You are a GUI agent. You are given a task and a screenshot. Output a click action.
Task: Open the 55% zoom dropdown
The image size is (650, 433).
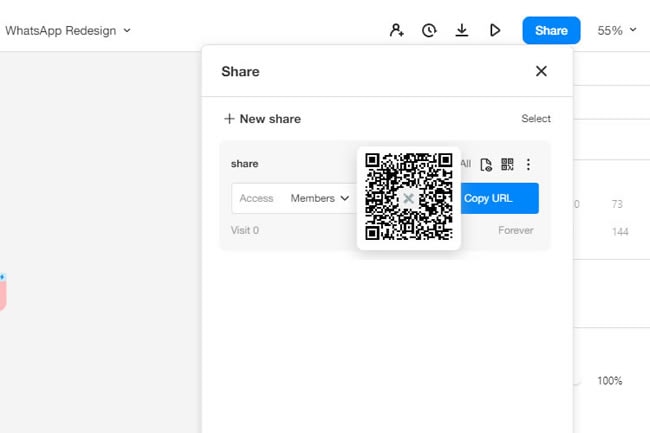point(617,30)
